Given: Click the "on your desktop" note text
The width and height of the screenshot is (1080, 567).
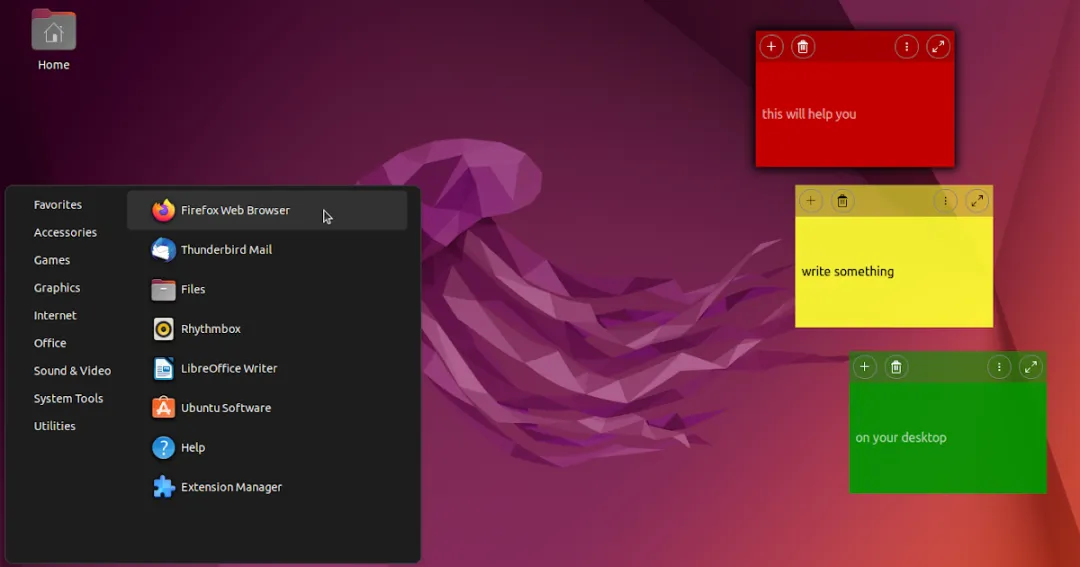Looking at the screenshot, I should [901, 437].
